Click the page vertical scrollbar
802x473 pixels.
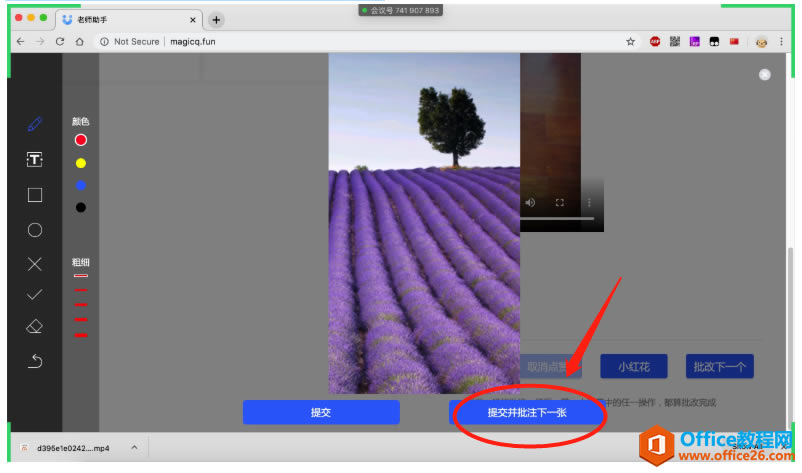[791, 337]
